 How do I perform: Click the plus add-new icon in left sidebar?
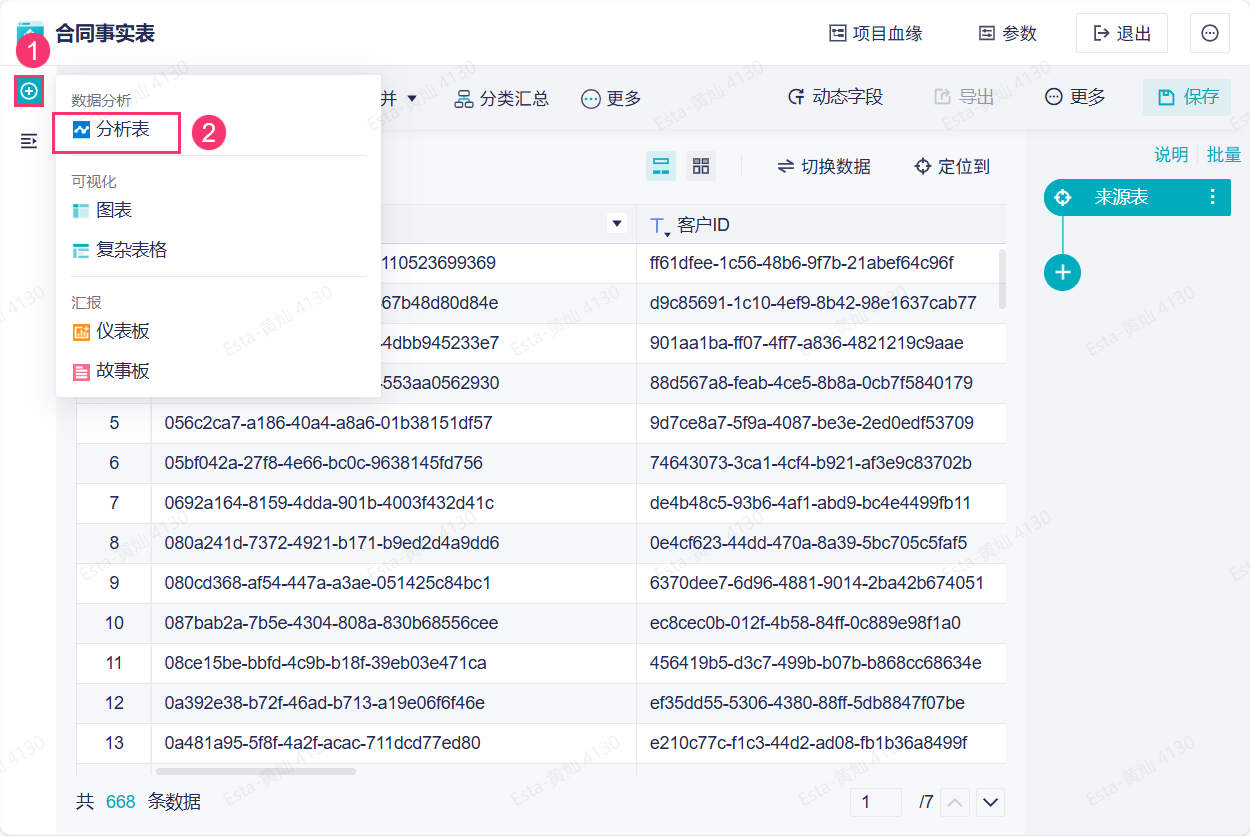click(29, 91)
